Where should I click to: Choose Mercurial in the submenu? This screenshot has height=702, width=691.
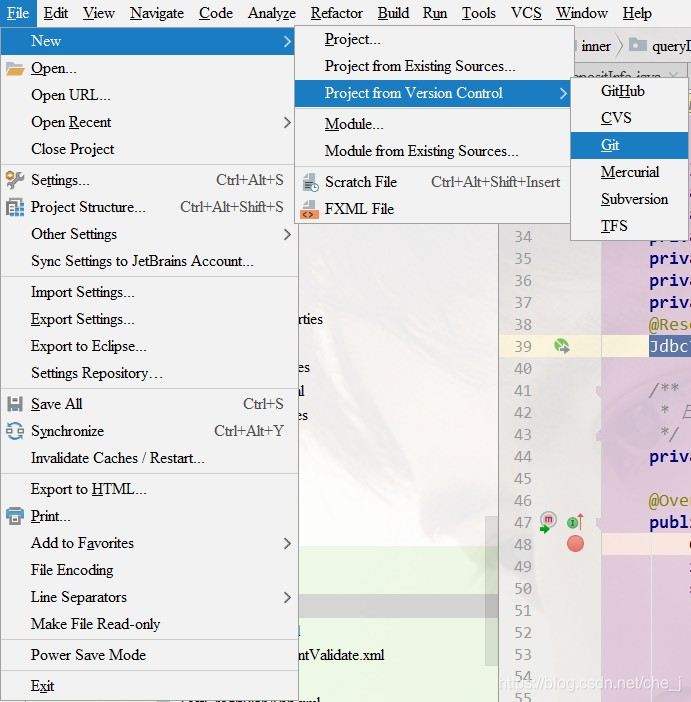coord(629,172)
